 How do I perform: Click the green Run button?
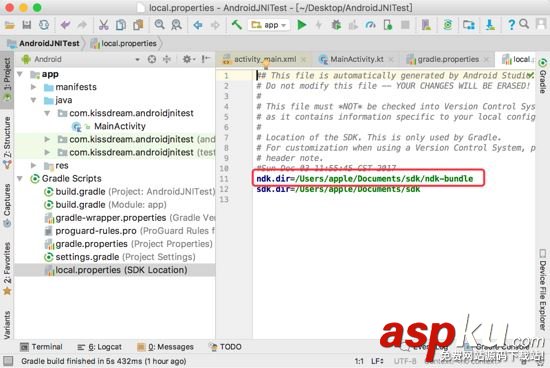click(302, 25)
